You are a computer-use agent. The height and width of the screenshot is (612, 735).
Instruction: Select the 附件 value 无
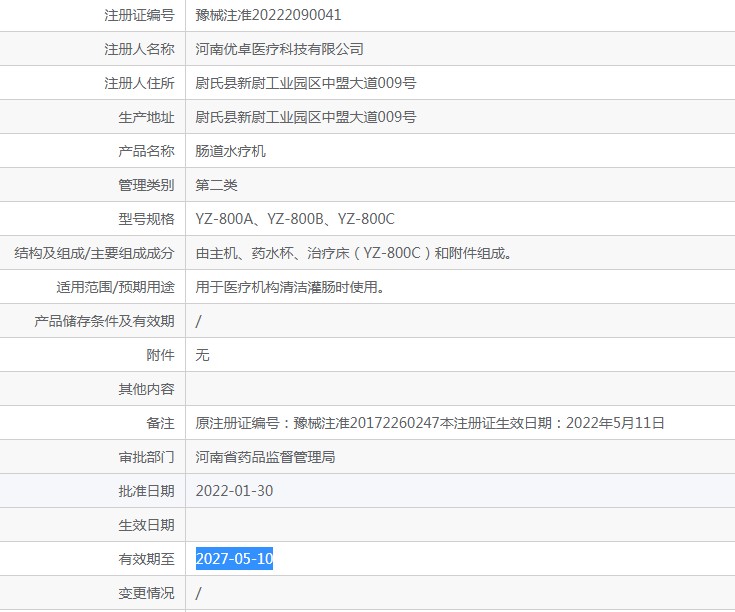202,355
